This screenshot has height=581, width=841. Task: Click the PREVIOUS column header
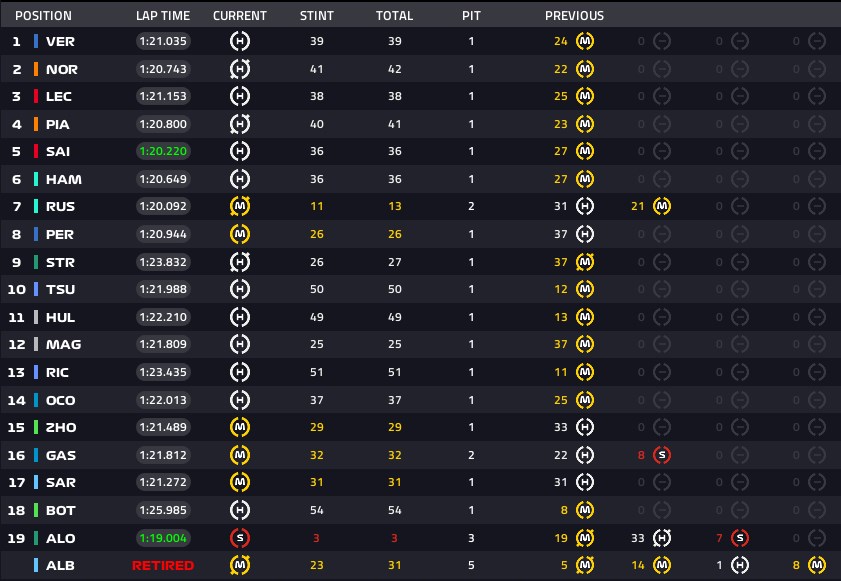point(574,16)
